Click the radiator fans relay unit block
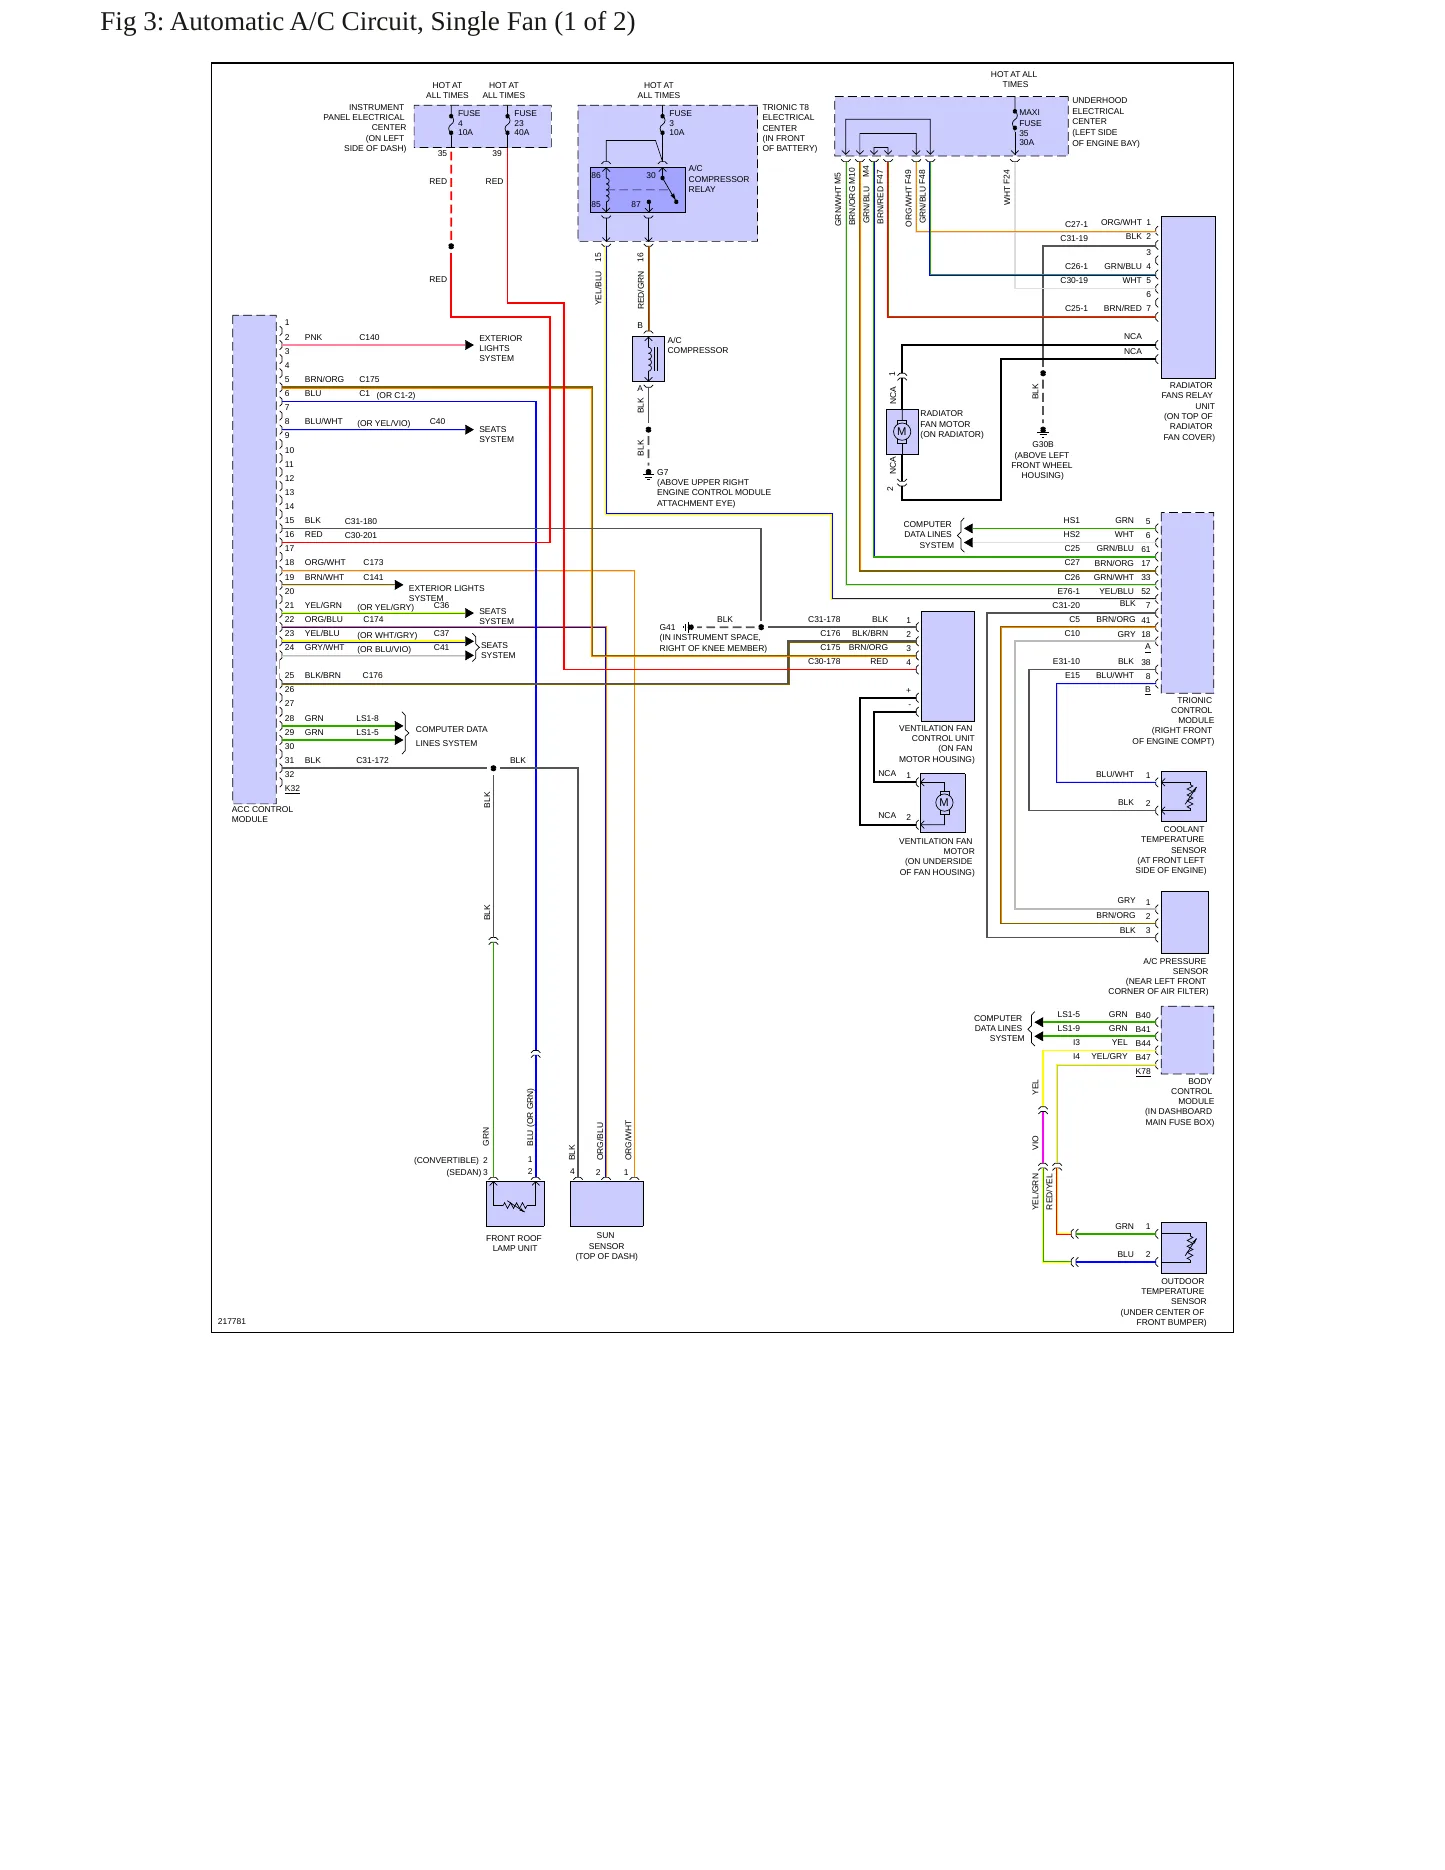This screenshot has width=1445, height=1870. (1187, 297)
